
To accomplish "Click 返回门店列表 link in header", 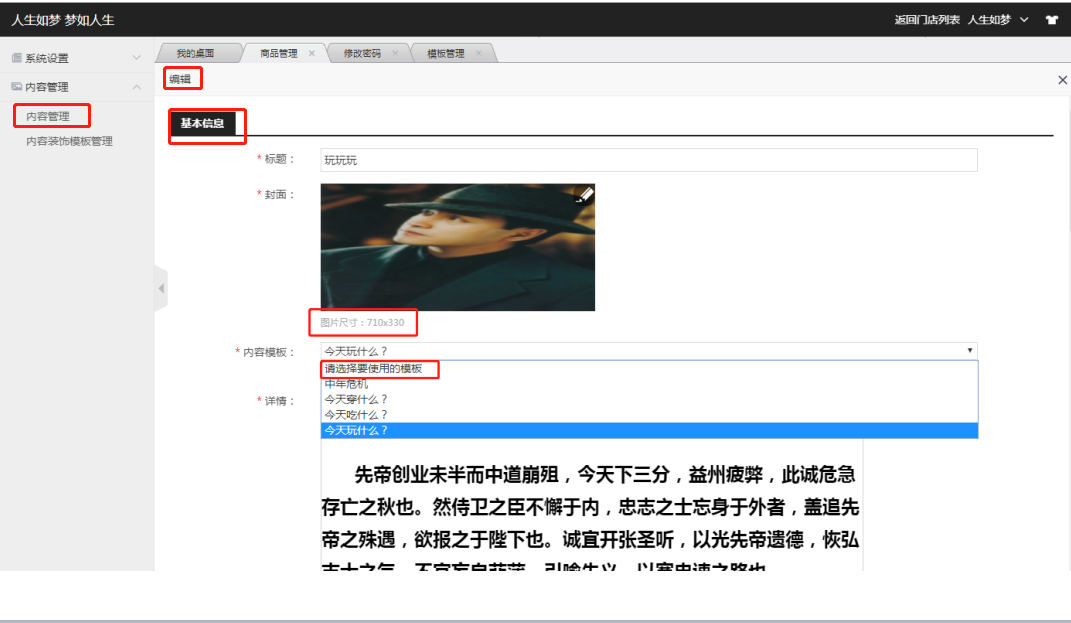I will coord(927,19).
